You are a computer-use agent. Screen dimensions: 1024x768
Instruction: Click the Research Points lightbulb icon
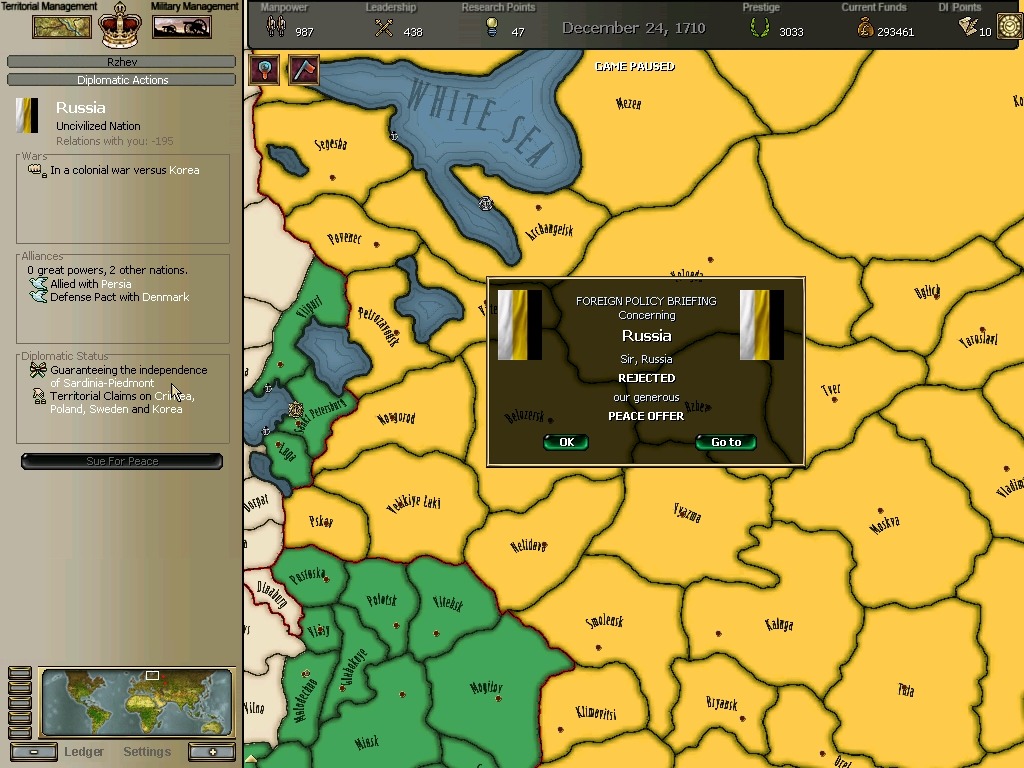click(492, 26)
